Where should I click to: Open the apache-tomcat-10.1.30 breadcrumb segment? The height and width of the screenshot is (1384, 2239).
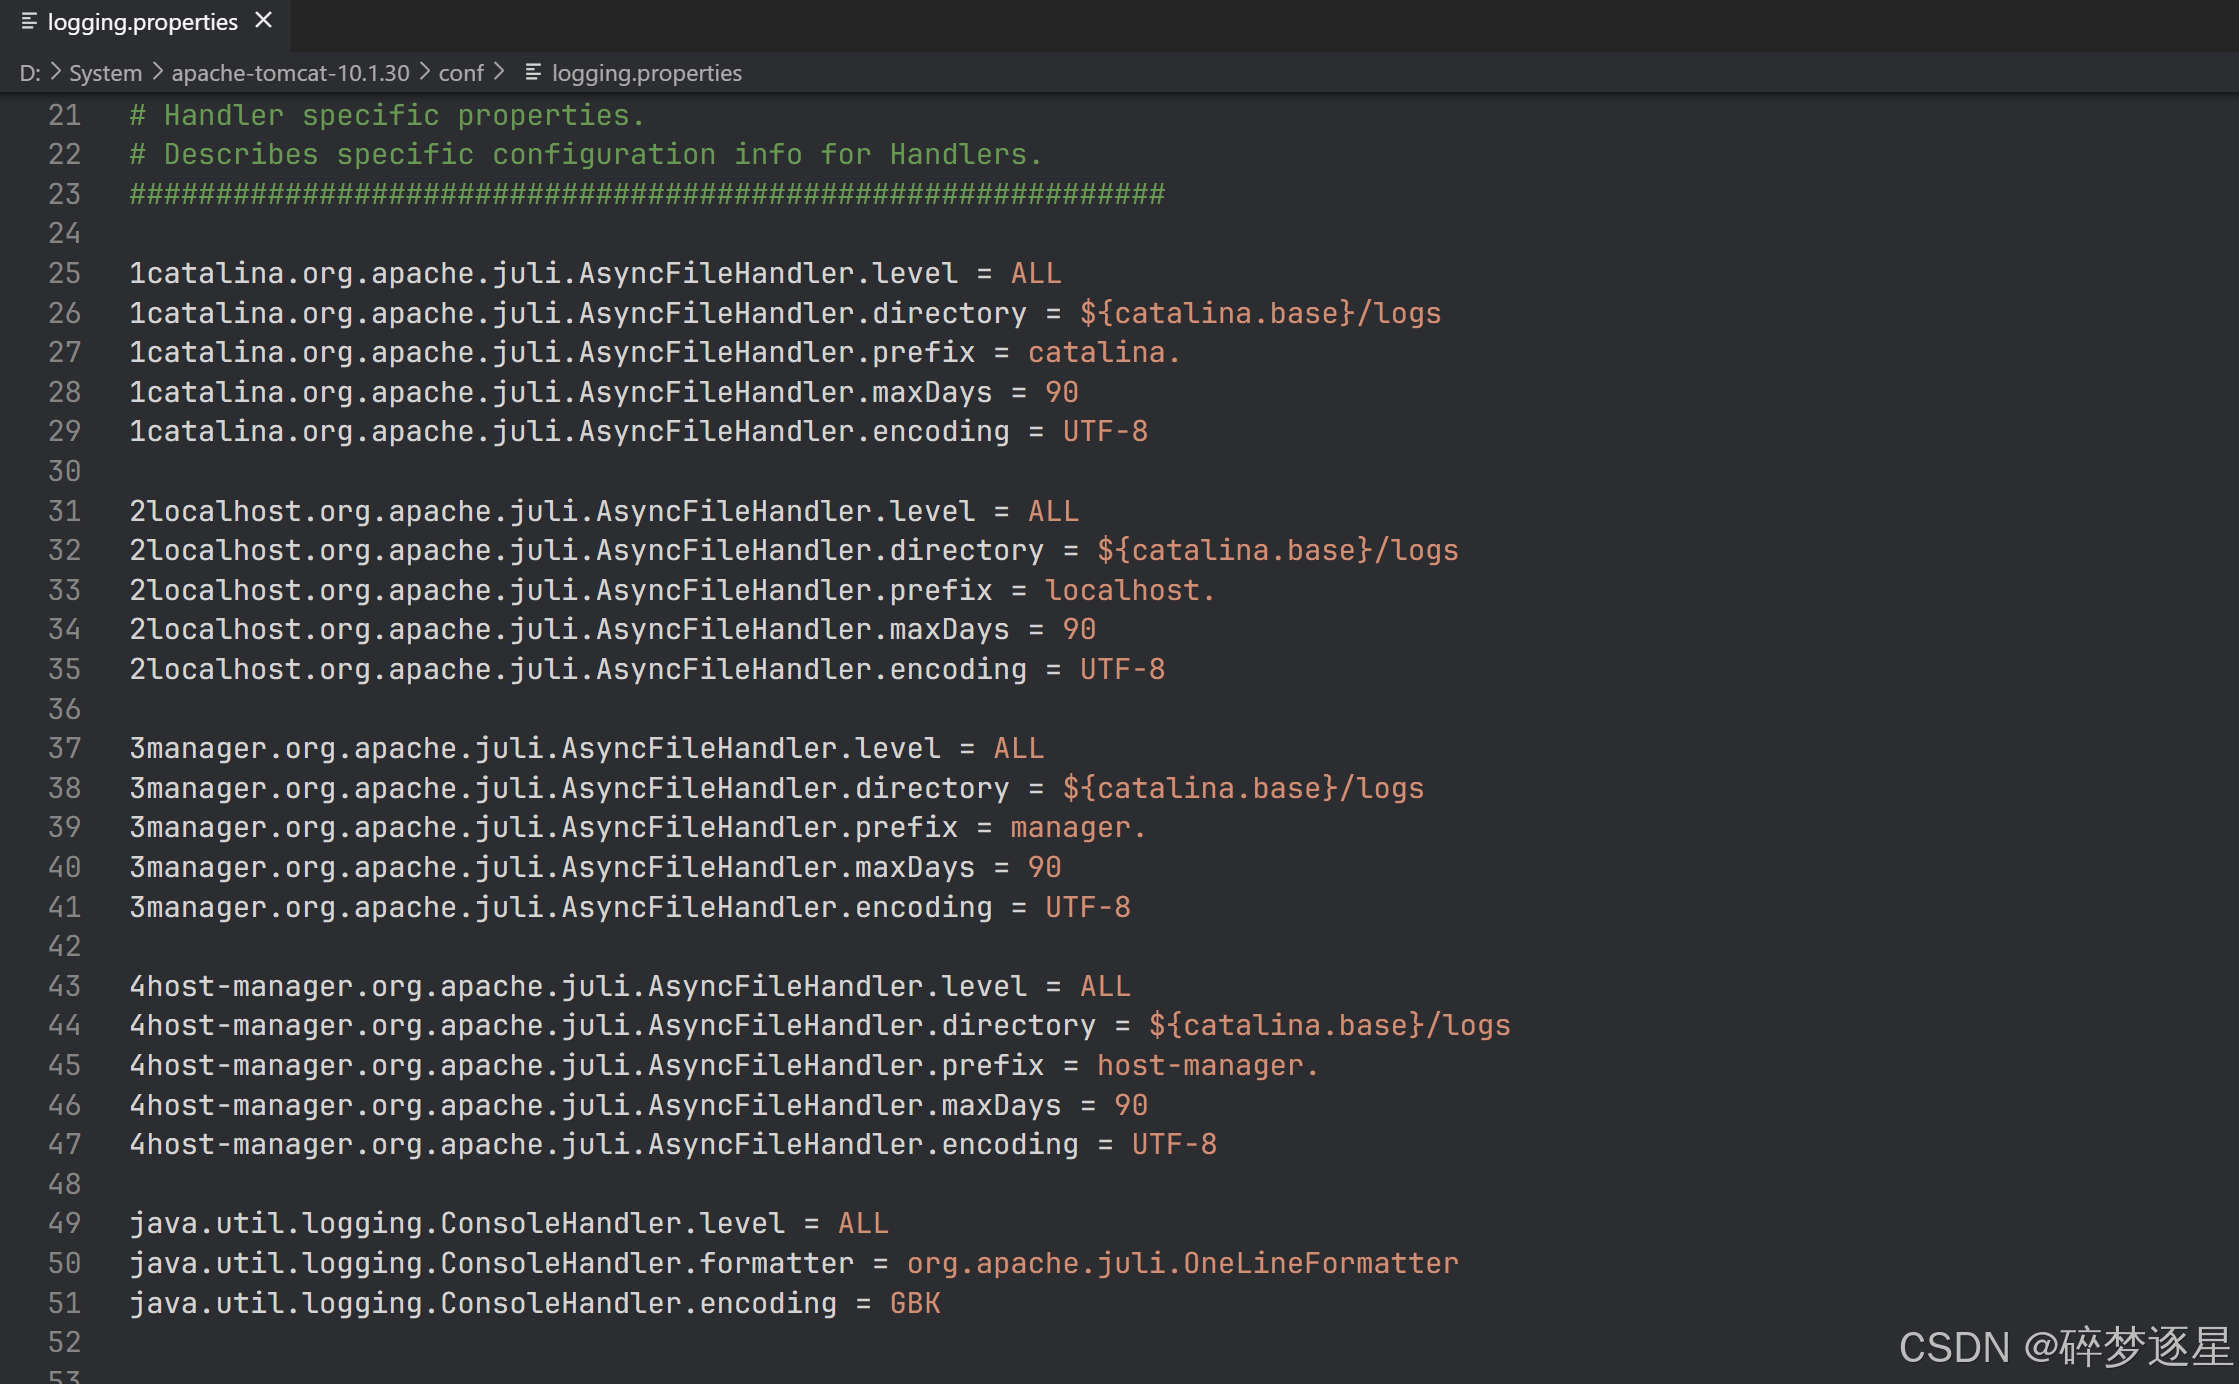[x=290, y=73]
